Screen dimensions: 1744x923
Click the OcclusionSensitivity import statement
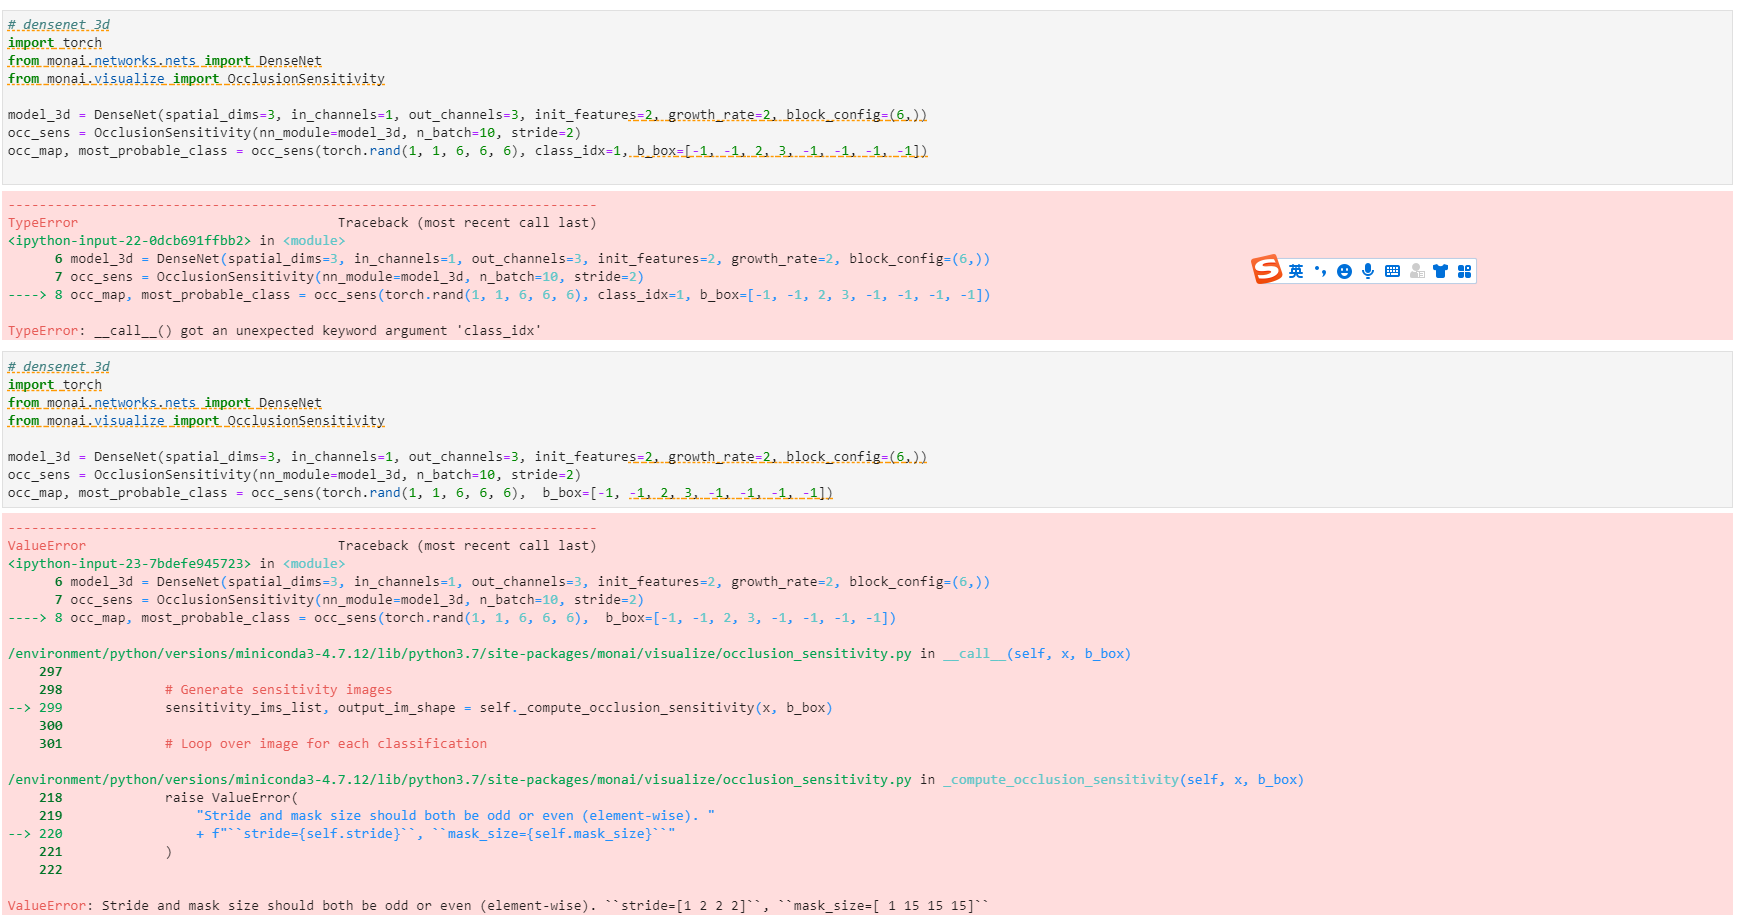point(196,78)
